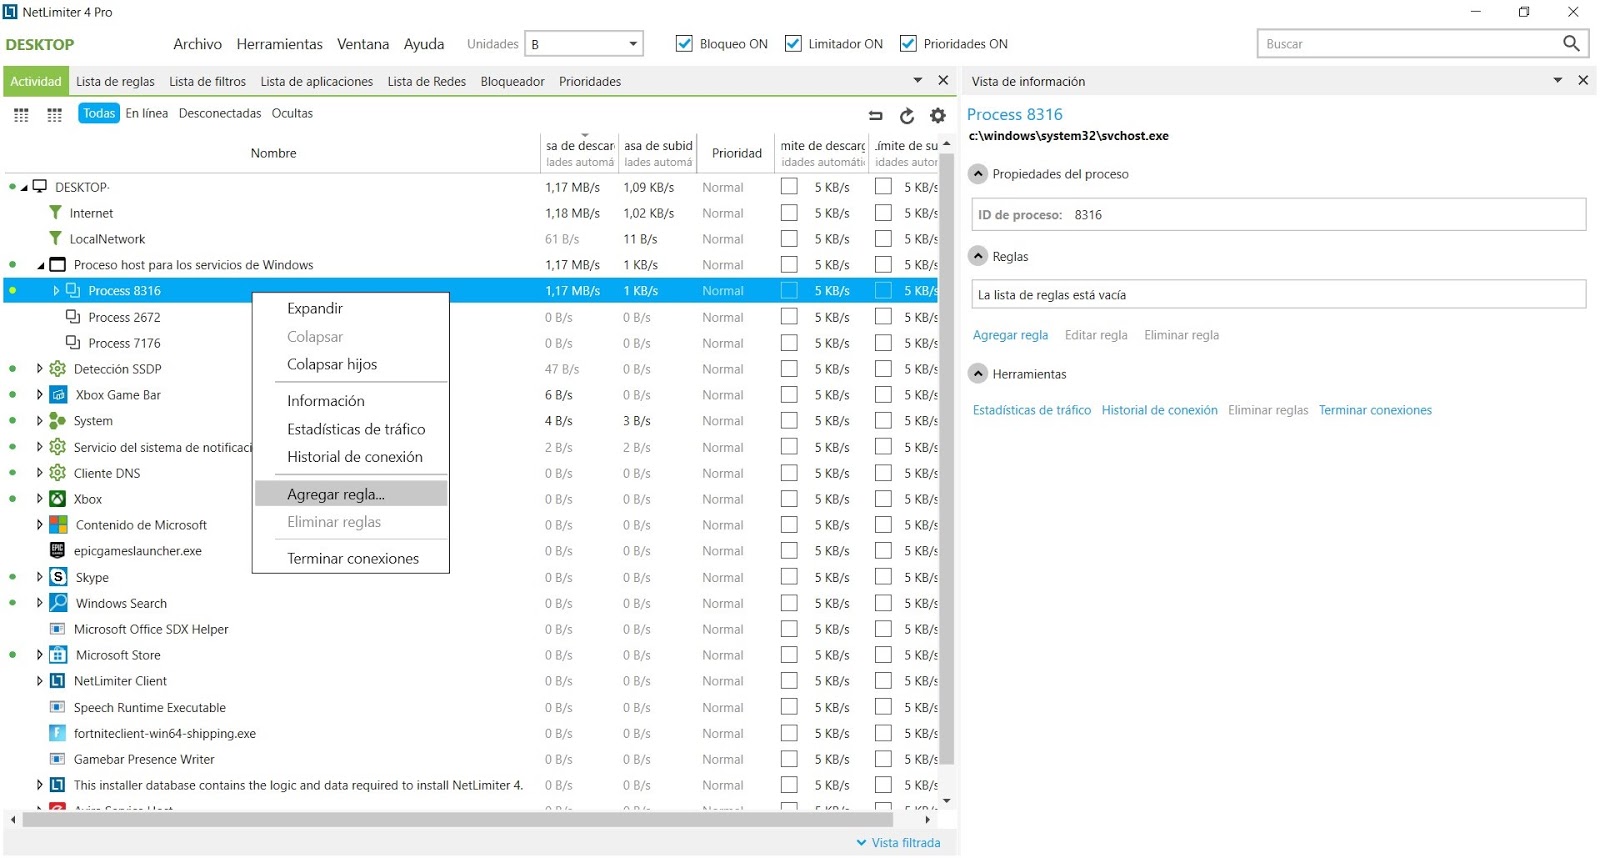Screen dimensions: 1600x858
Task: Click the Microsoft Store app icon
Action: pos(58,655)
